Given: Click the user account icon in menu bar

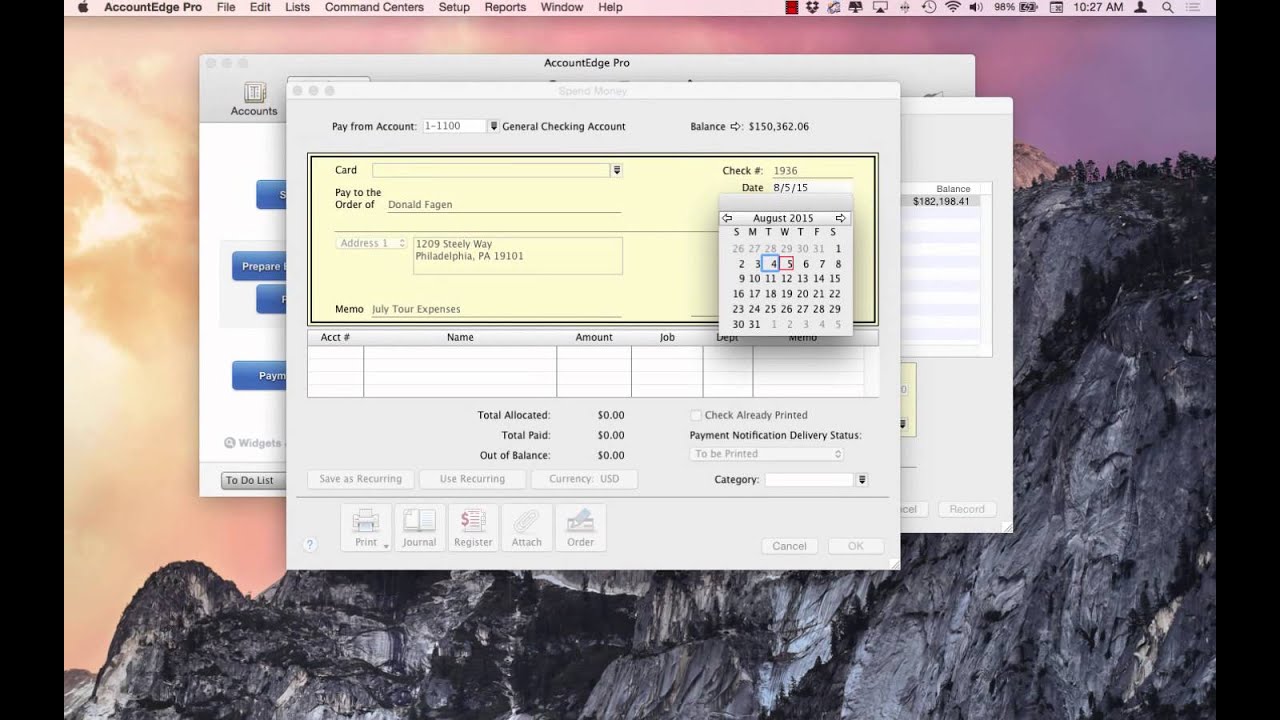Looking at the screenshot, I should click(x=1141, y=7).
